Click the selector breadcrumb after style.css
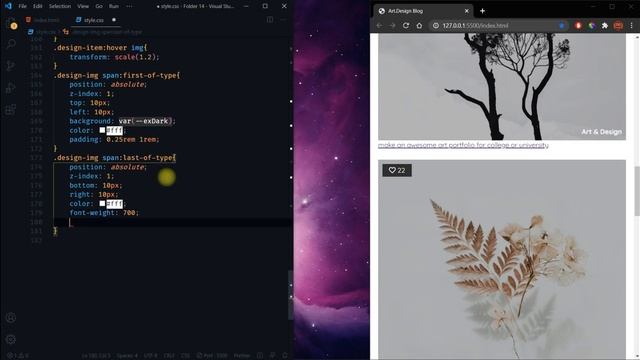 tap(102, 32)
